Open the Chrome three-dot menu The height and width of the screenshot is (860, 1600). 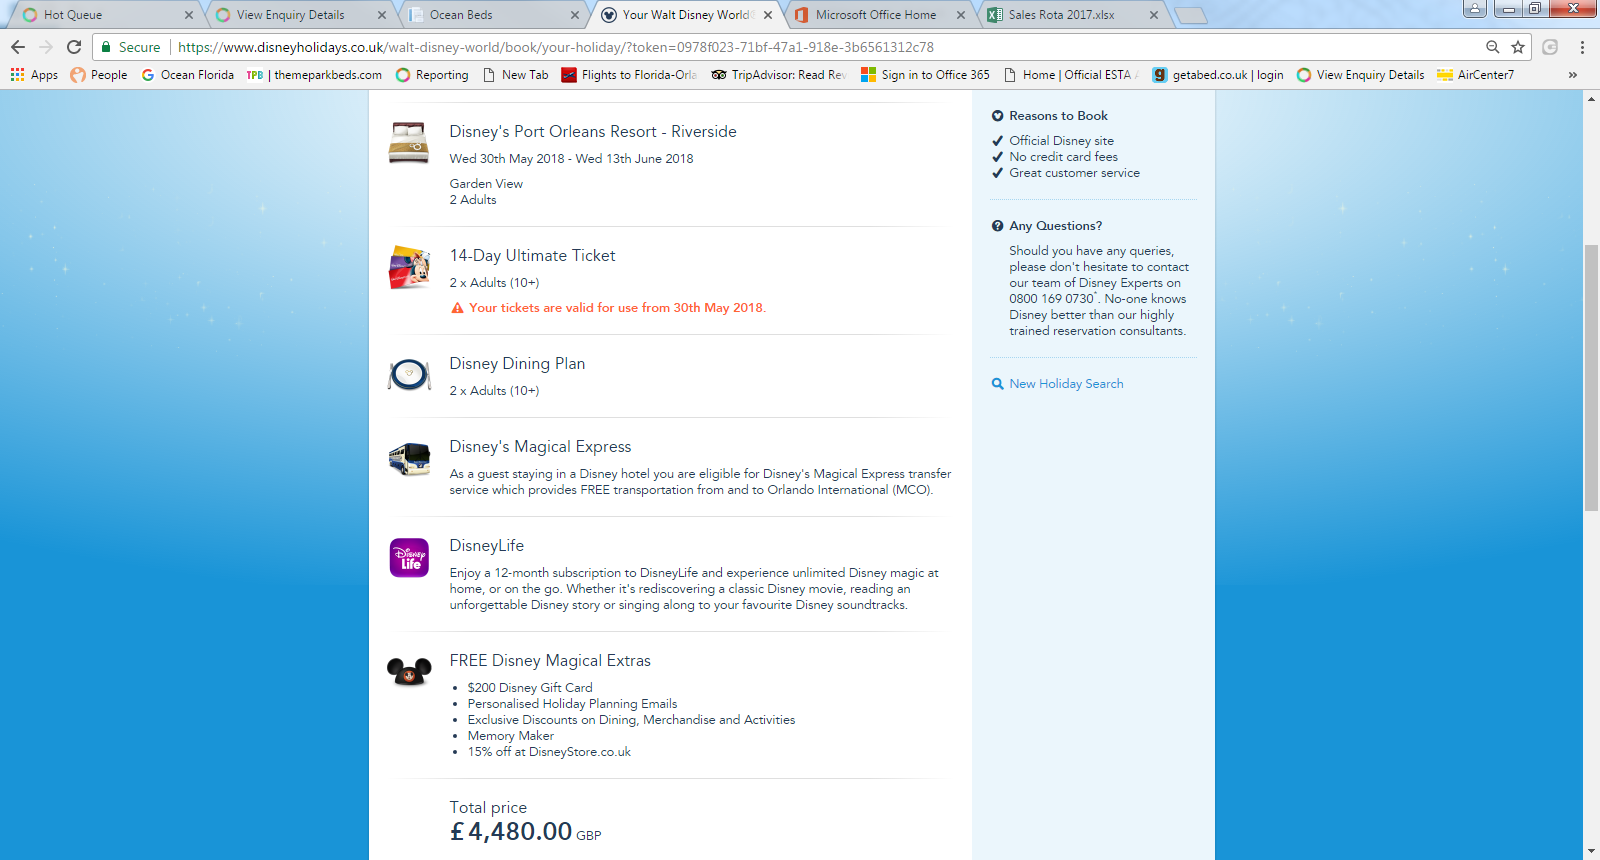tap(1582, 47)
